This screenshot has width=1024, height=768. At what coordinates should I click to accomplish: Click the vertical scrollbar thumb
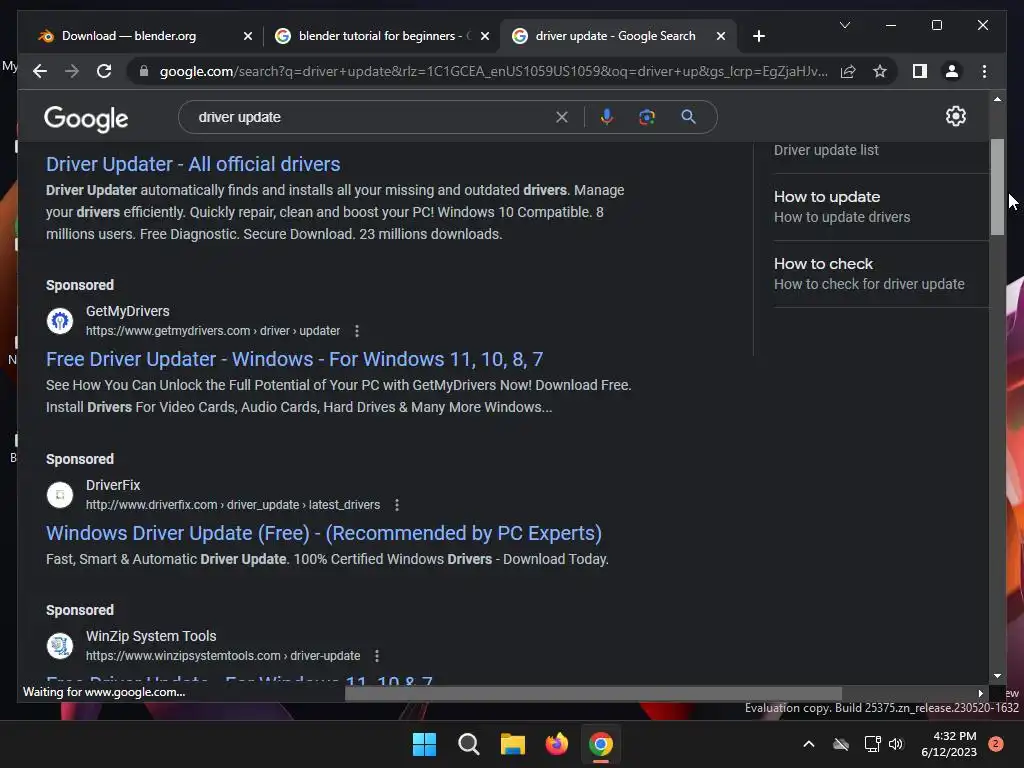point(997,187)
